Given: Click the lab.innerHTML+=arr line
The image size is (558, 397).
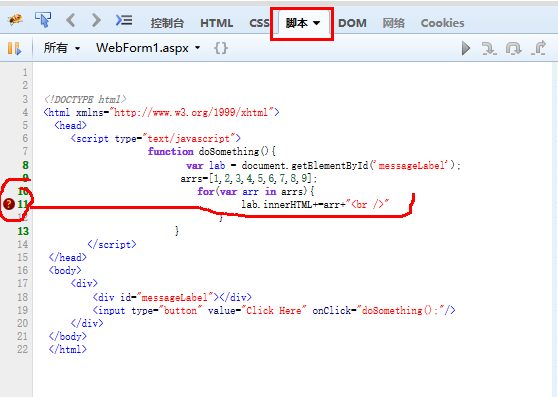Looking at the screenshot, I should coord(315,205).
